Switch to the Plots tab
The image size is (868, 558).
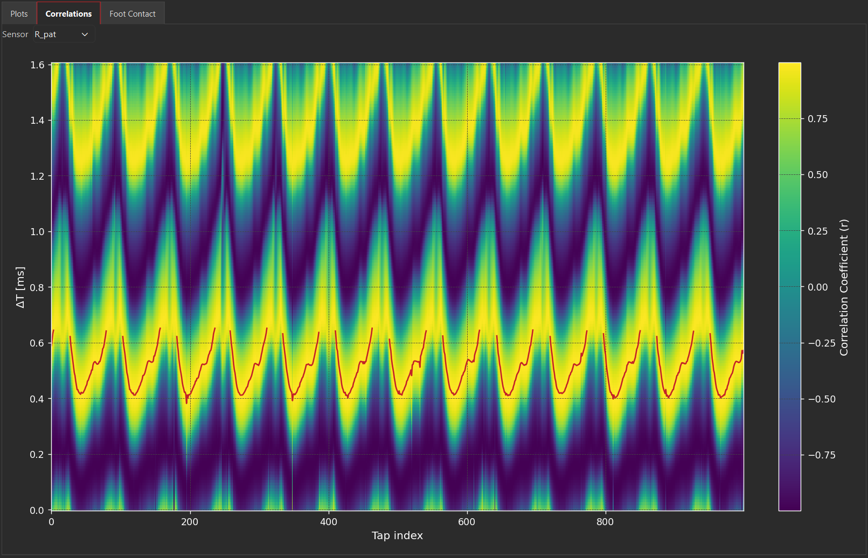pos(19,13)
